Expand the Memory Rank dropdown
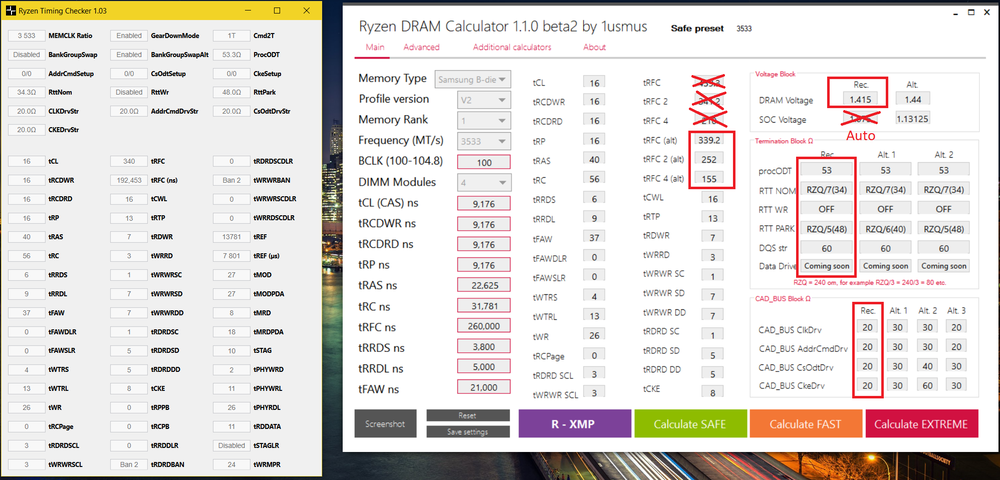The height and width of the screenshot is (480, 1000). click(x=484, y=120)
